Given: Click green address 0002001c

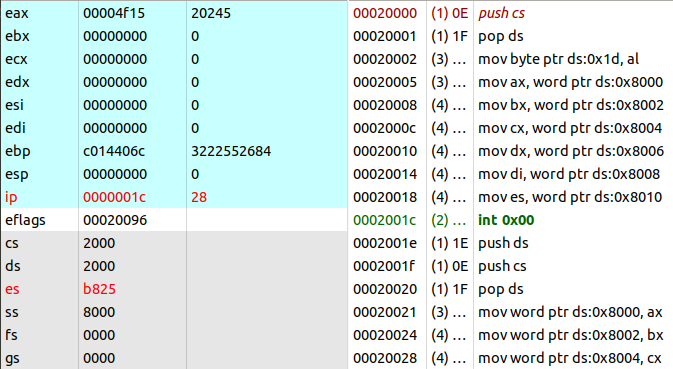Looking at the screenshot, I should pyautogui.click(x=385, y=220).
